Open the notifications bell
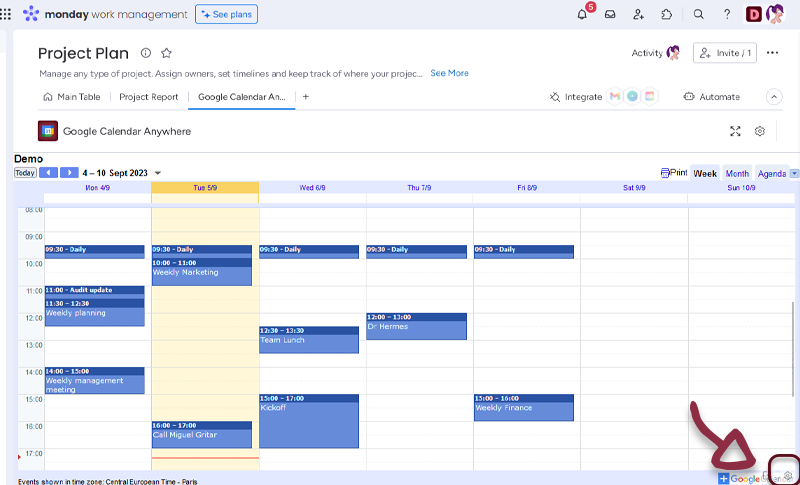The image size is (800, 485). click(583, 14)
